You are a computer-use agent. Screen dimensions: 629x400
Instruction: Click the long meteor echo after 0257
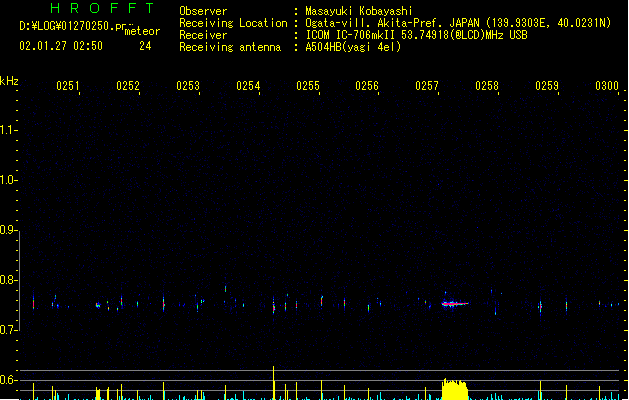coord(455,304)
